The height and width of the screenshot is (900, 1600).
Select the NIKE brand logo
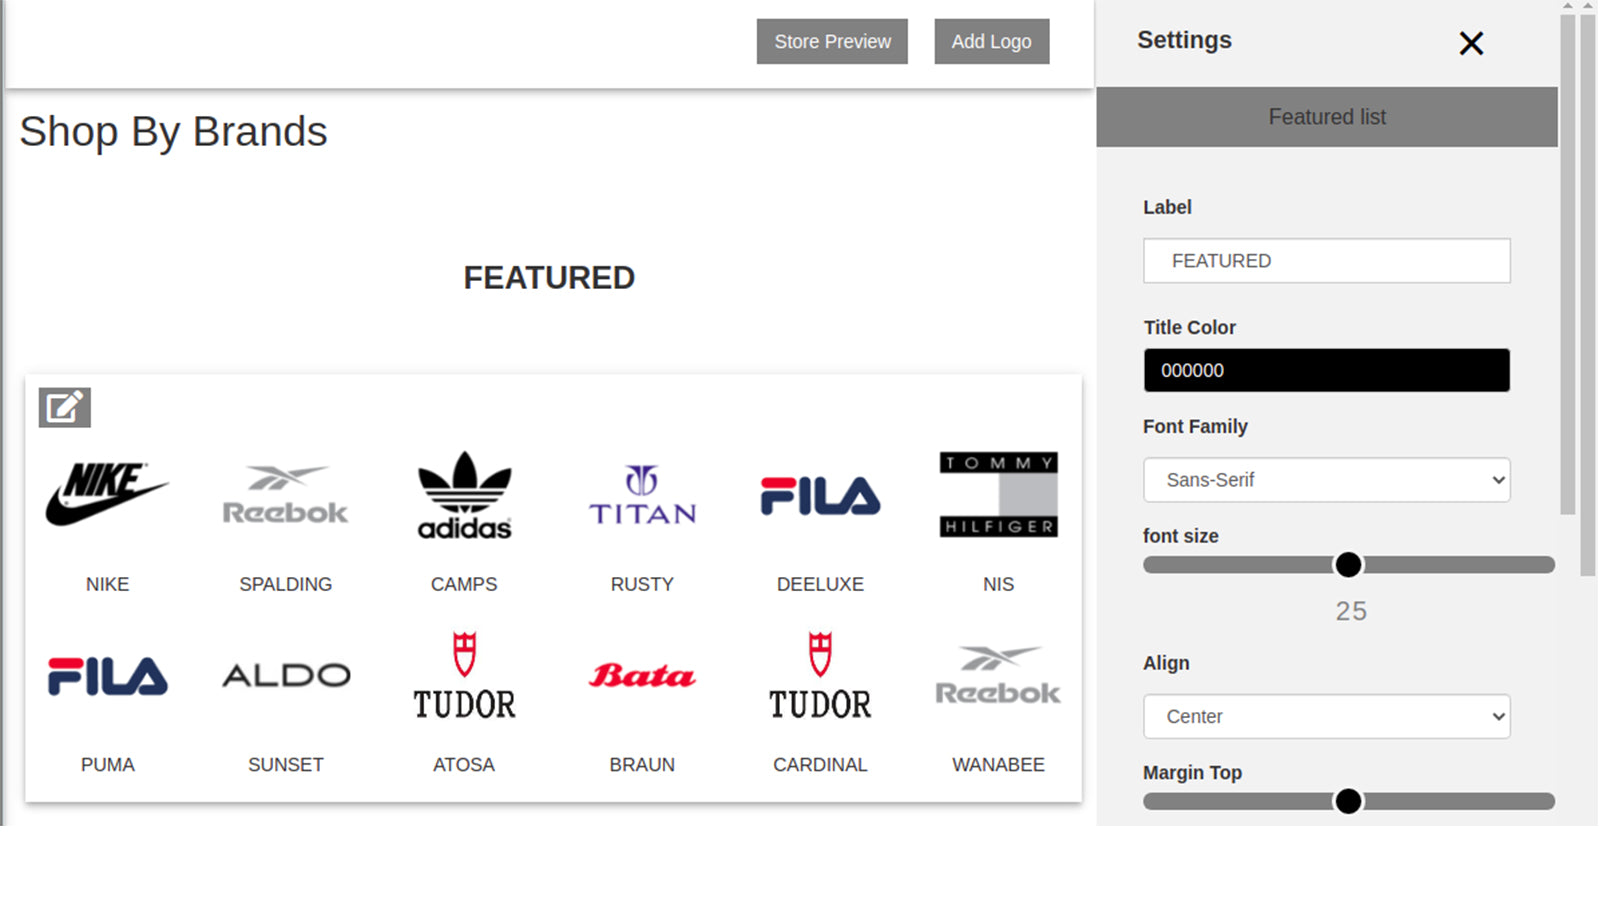click(107, 492)
